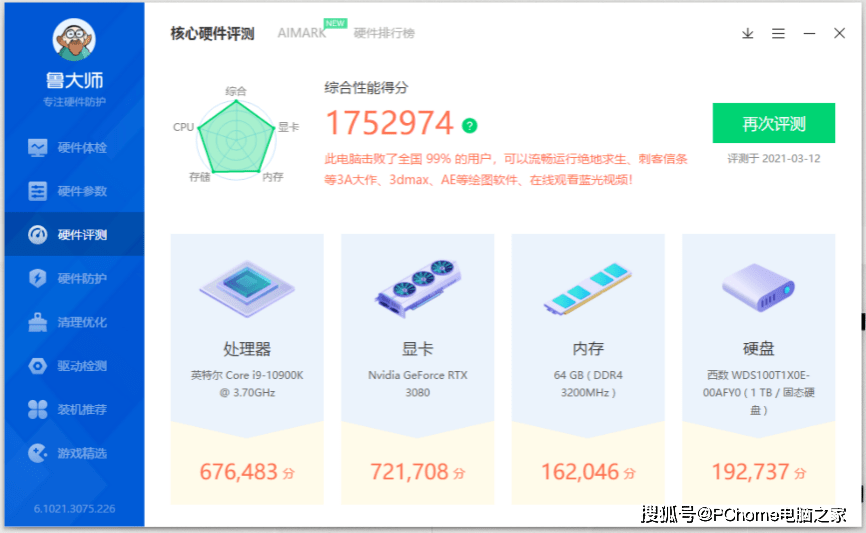Click the download arrow icon in title bar
The width and height of the screenshot is (866, 533).
click(747, 34)
